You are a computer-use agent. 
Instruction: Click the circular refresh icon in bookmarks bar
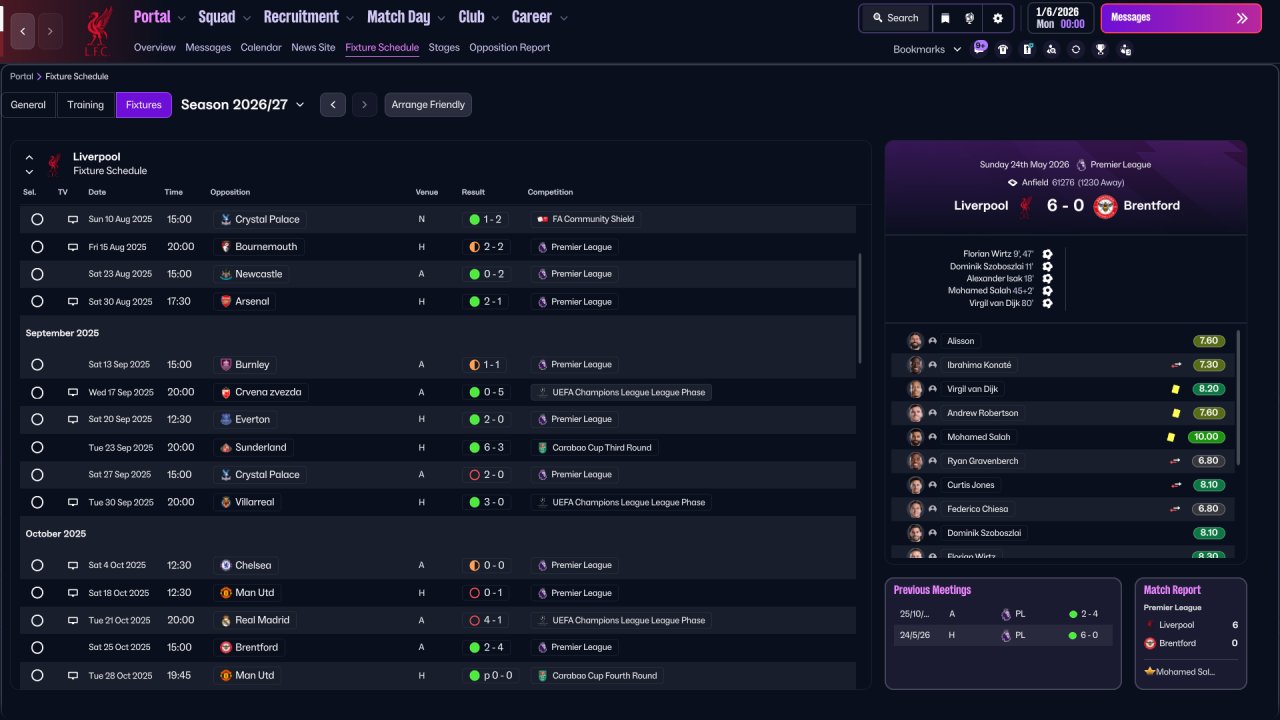click(x=1076, y=49)
